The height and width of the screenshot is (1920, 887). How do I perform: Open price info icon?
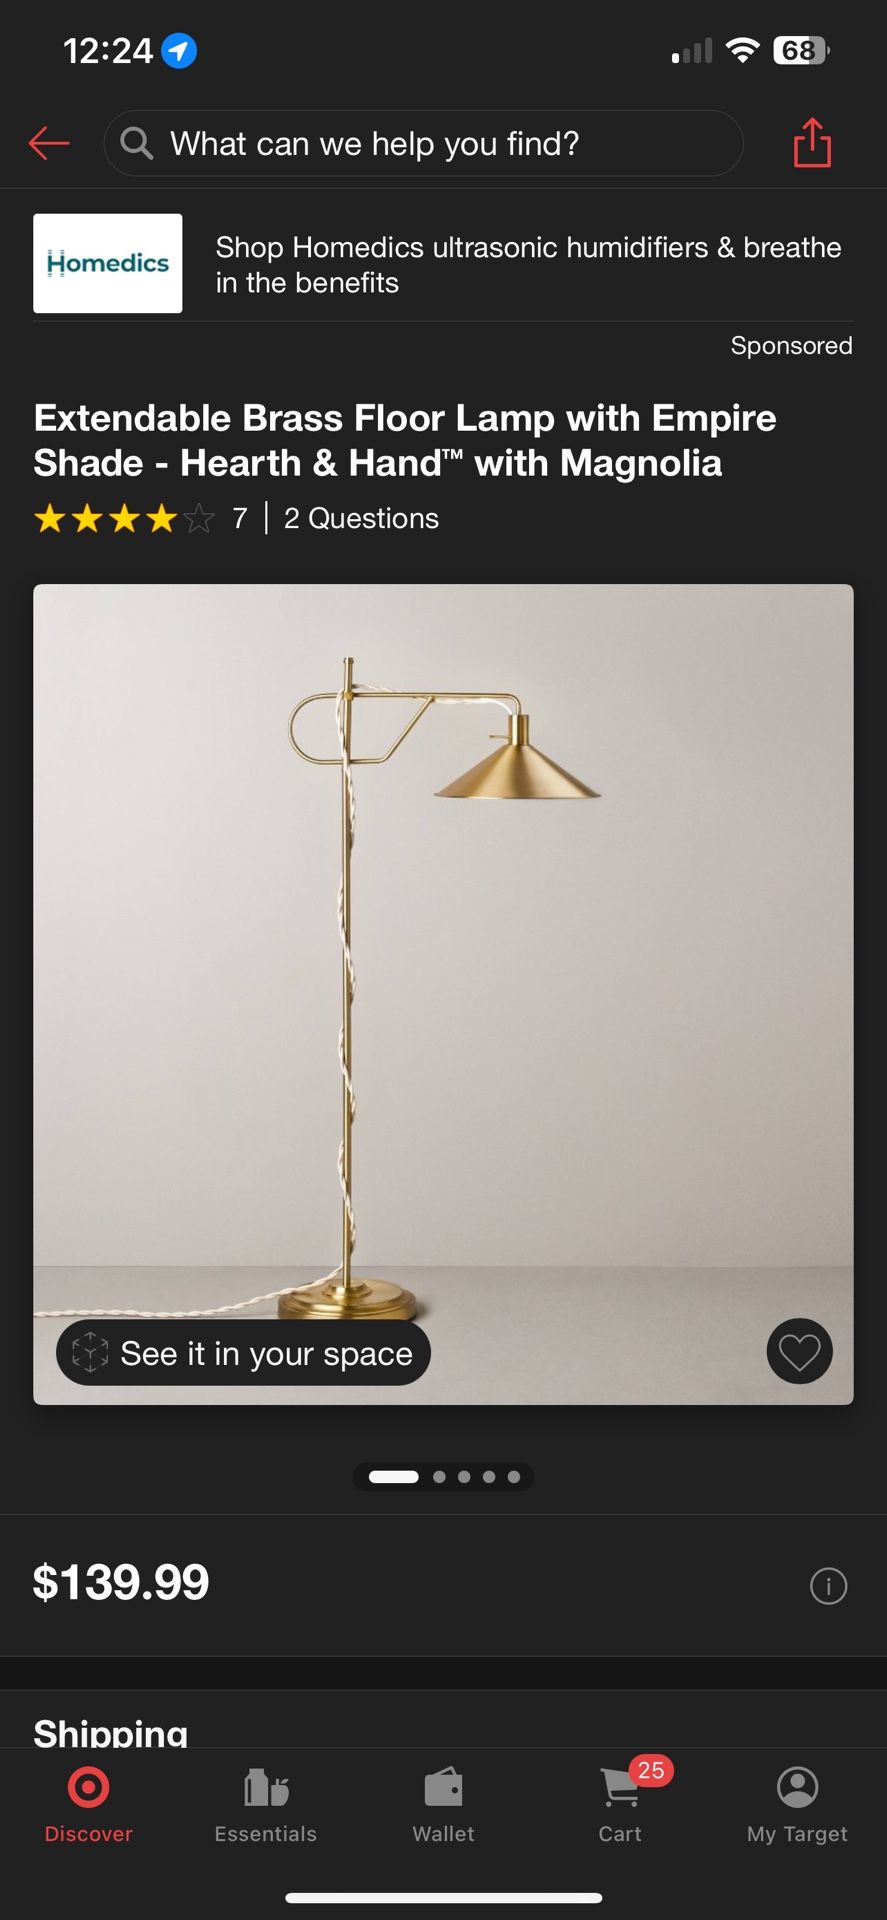pyautogui.click(x=828, y=1586)
